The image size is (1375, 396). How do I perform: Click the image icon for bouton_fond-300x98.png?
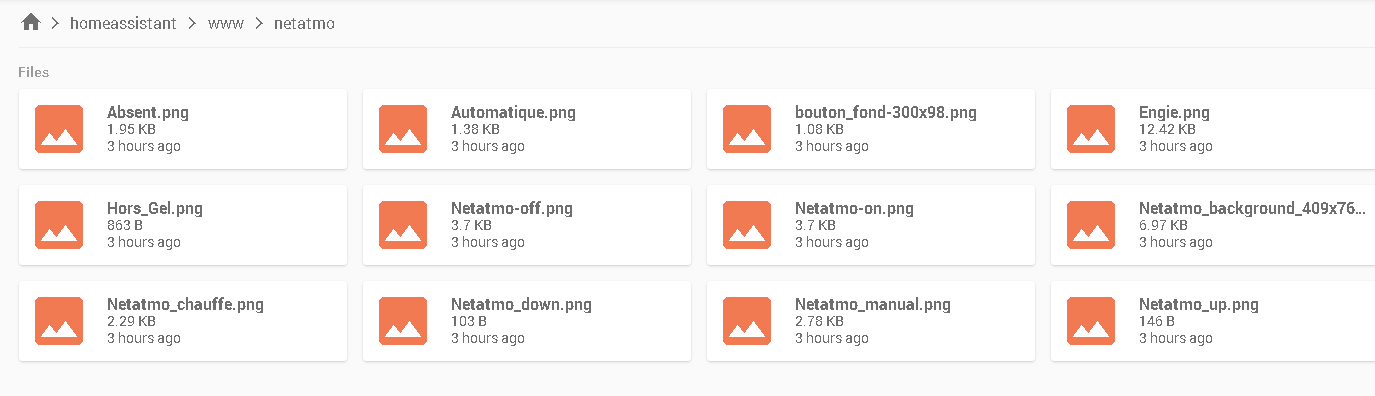[x=747, y=129]
